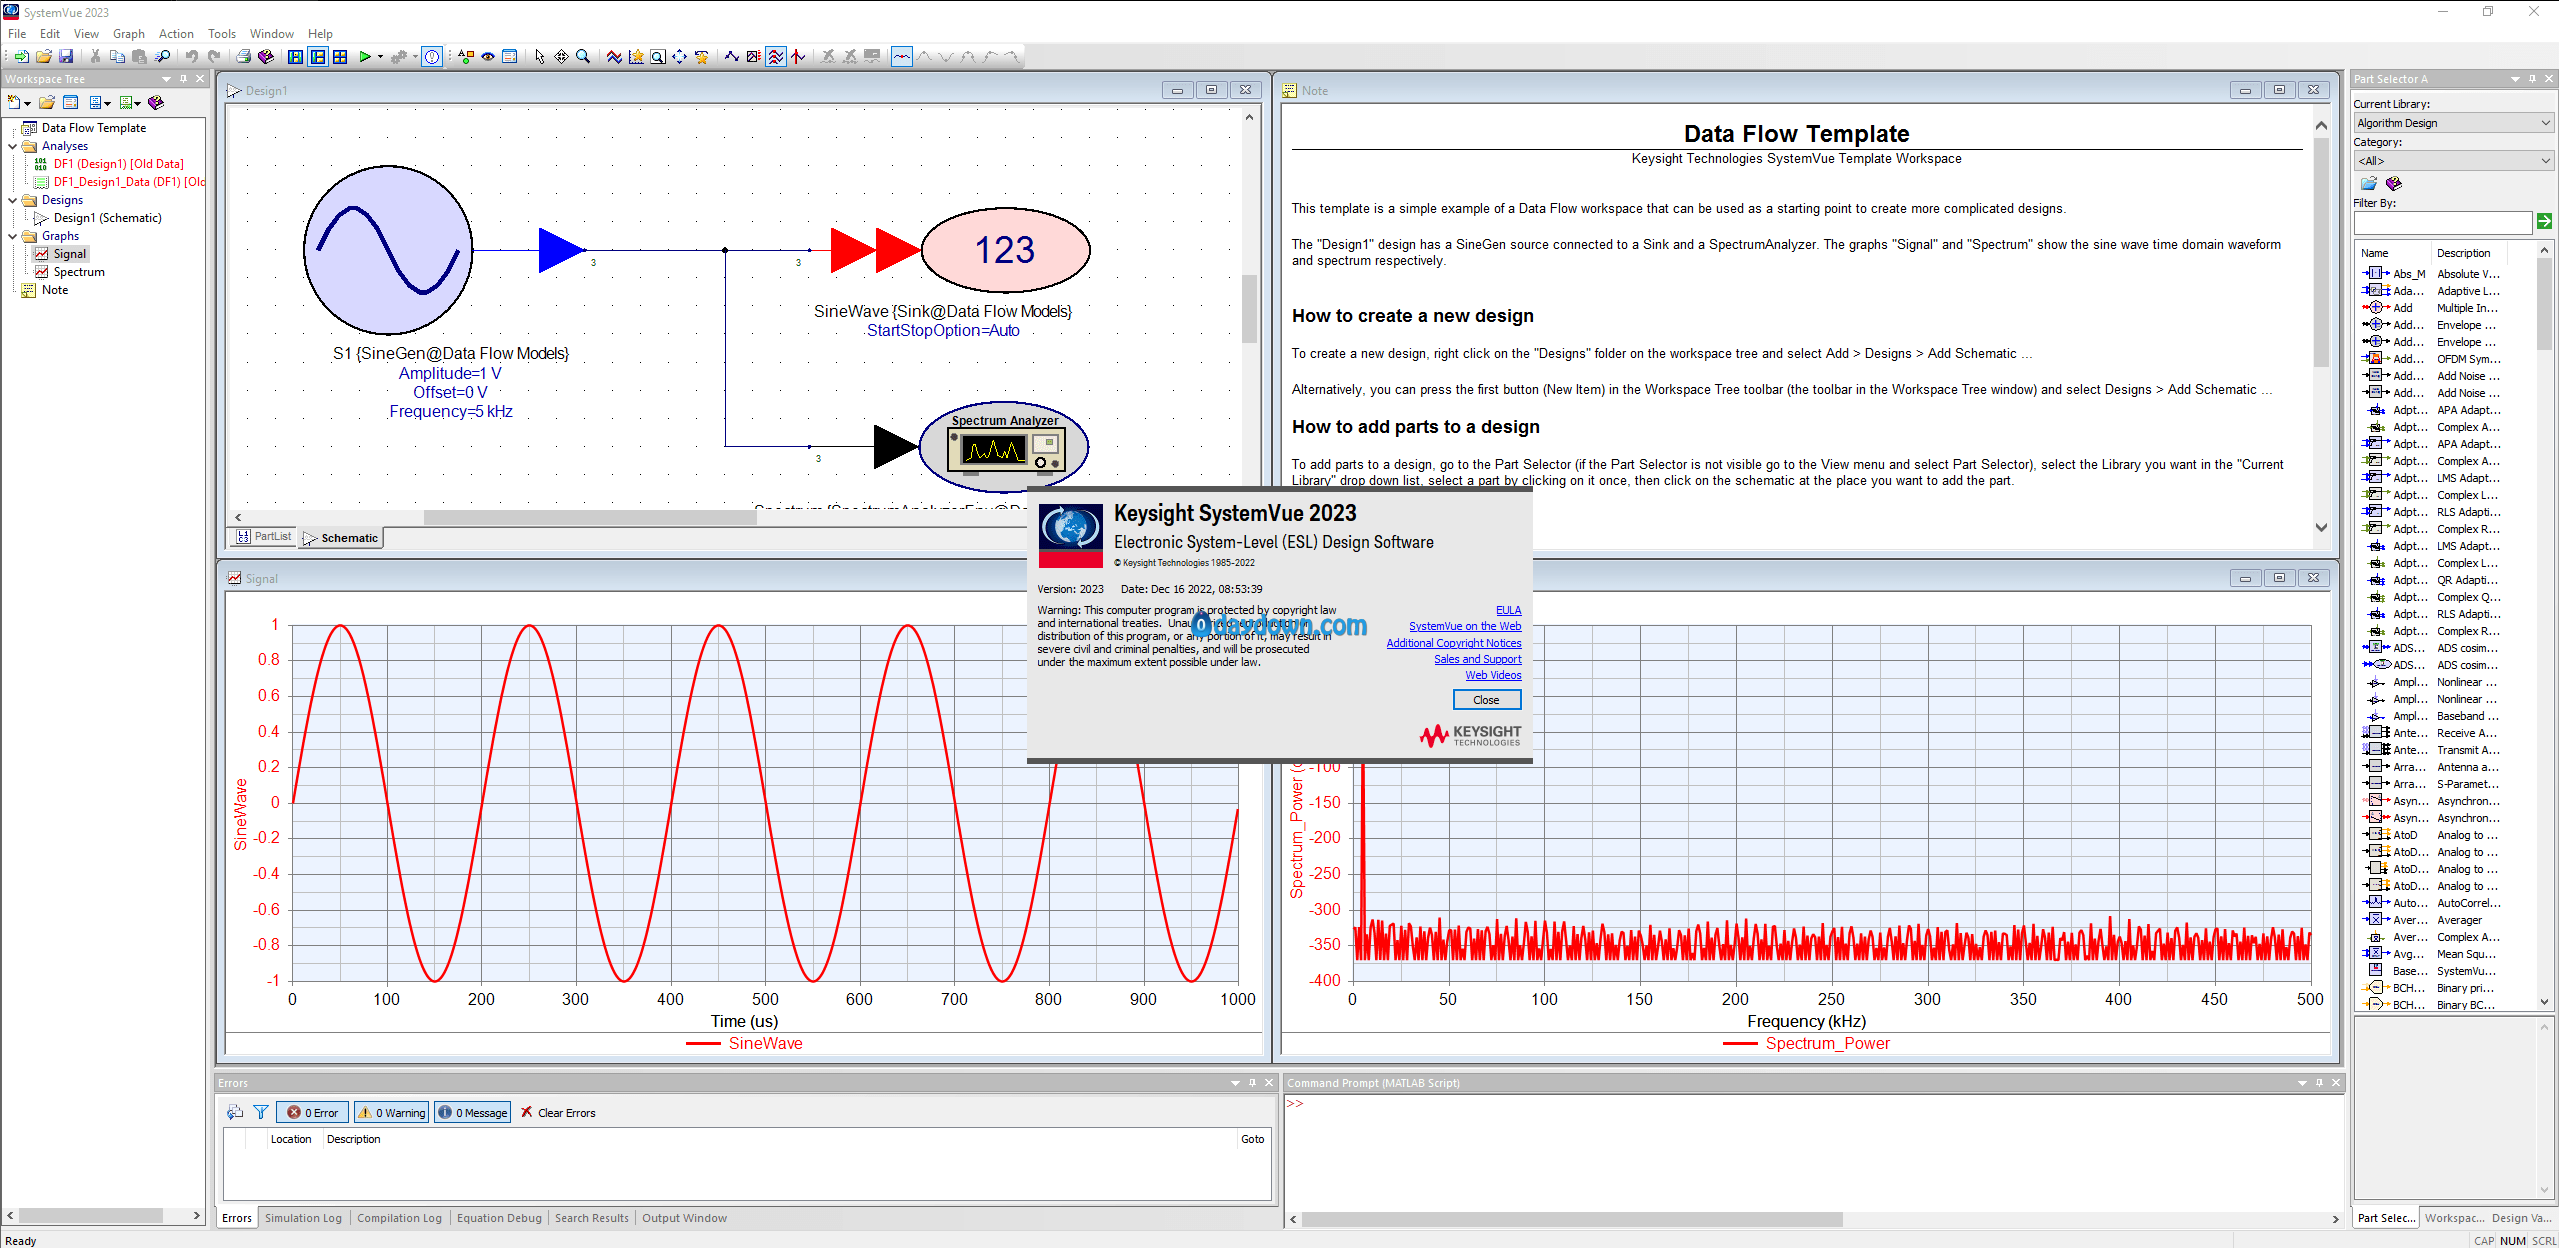Open help via the purple book toolbar icon
2559x1248 pixels.
pos(265,57)
